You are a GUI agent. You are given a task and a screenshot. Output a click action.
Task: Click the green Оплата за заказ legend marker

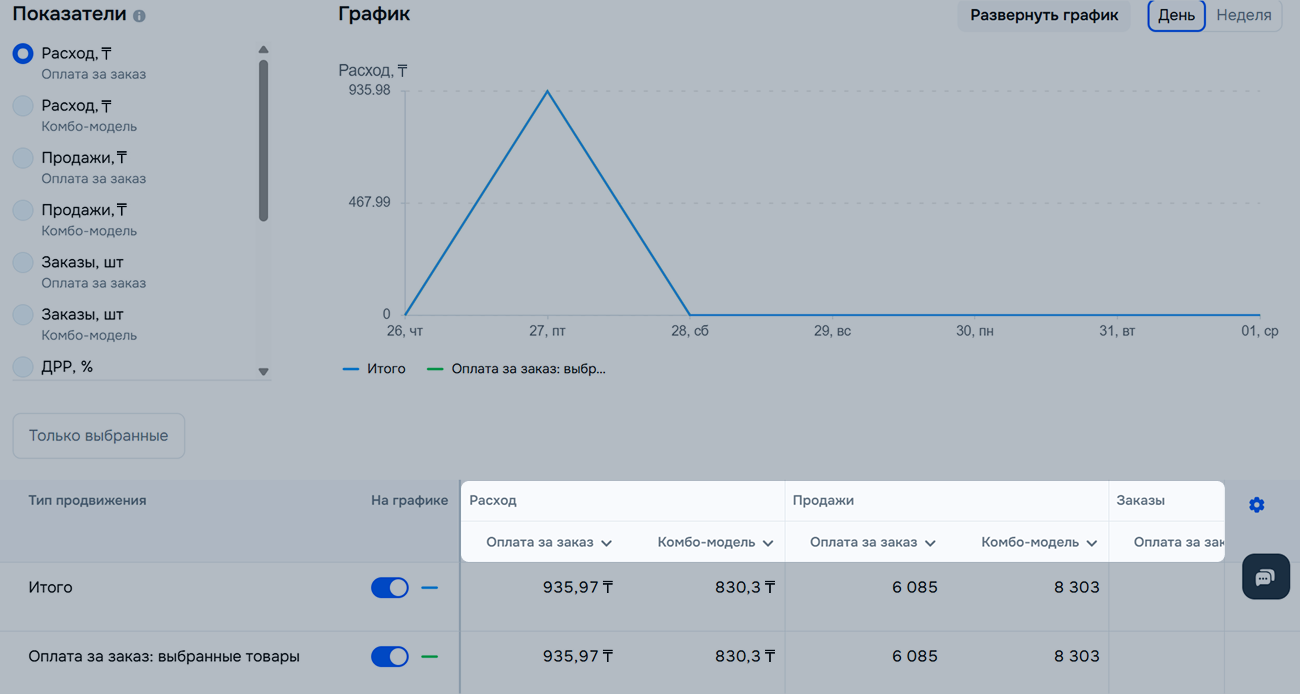(435, 369)
